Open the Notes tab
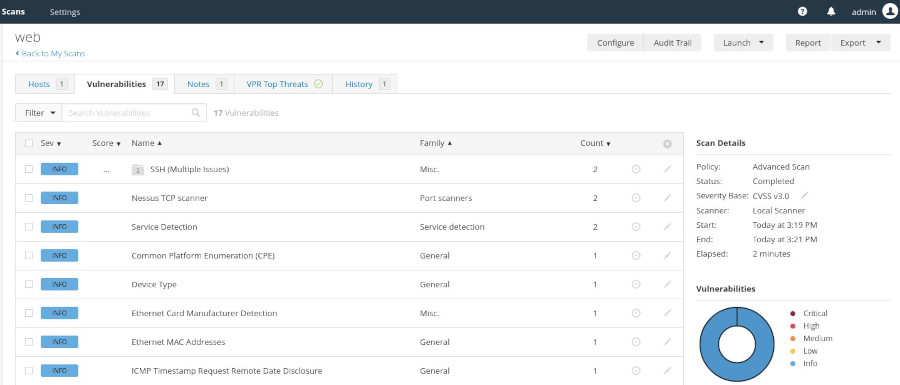Screen dimensions: 900x385 click(x=204, y=84)
